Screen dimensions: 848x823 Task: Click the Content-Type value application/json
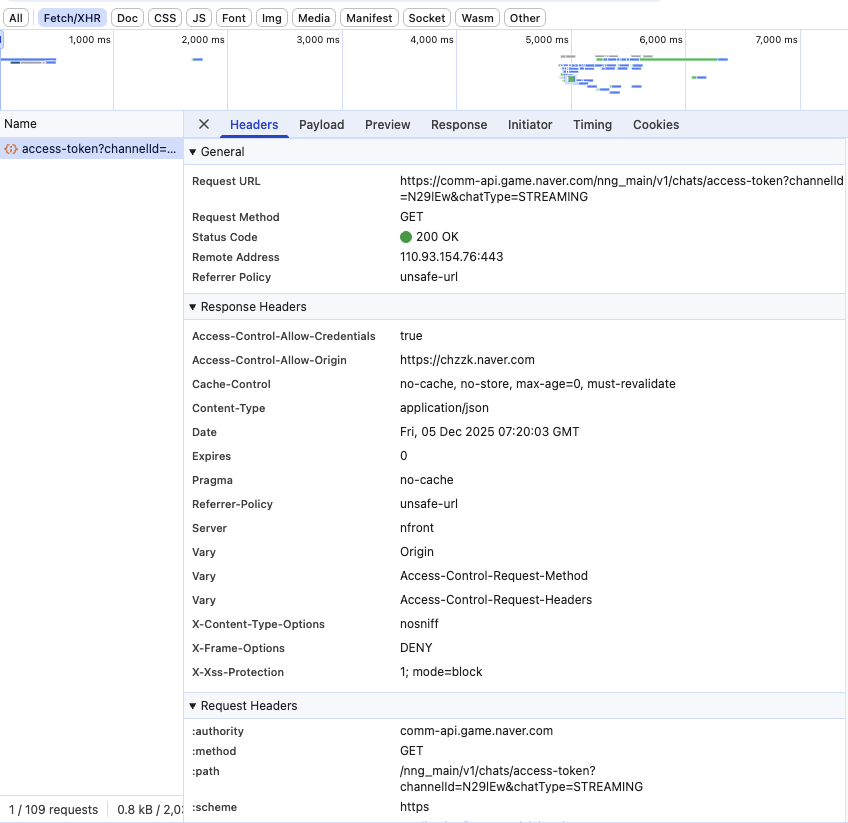tap(444, 408)
